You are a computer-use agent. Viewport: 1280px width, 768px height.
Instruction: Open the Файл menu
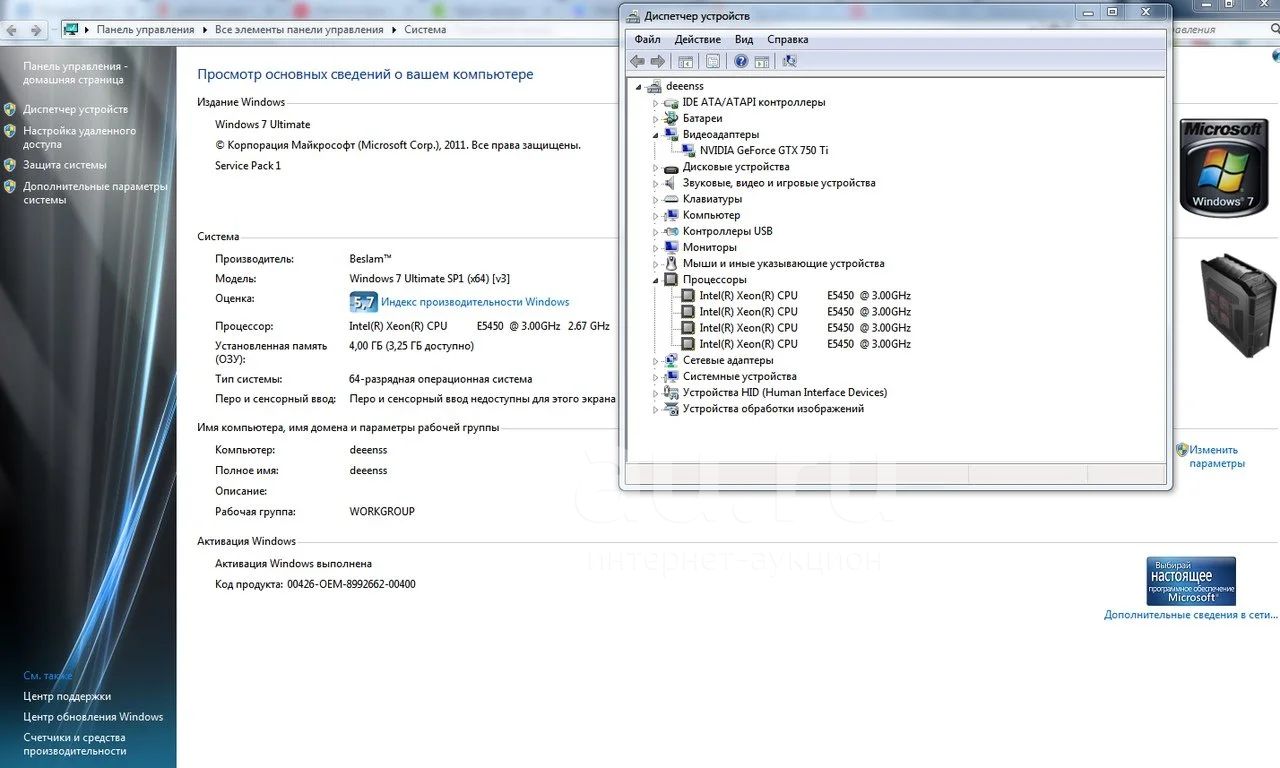coord(647,40)
